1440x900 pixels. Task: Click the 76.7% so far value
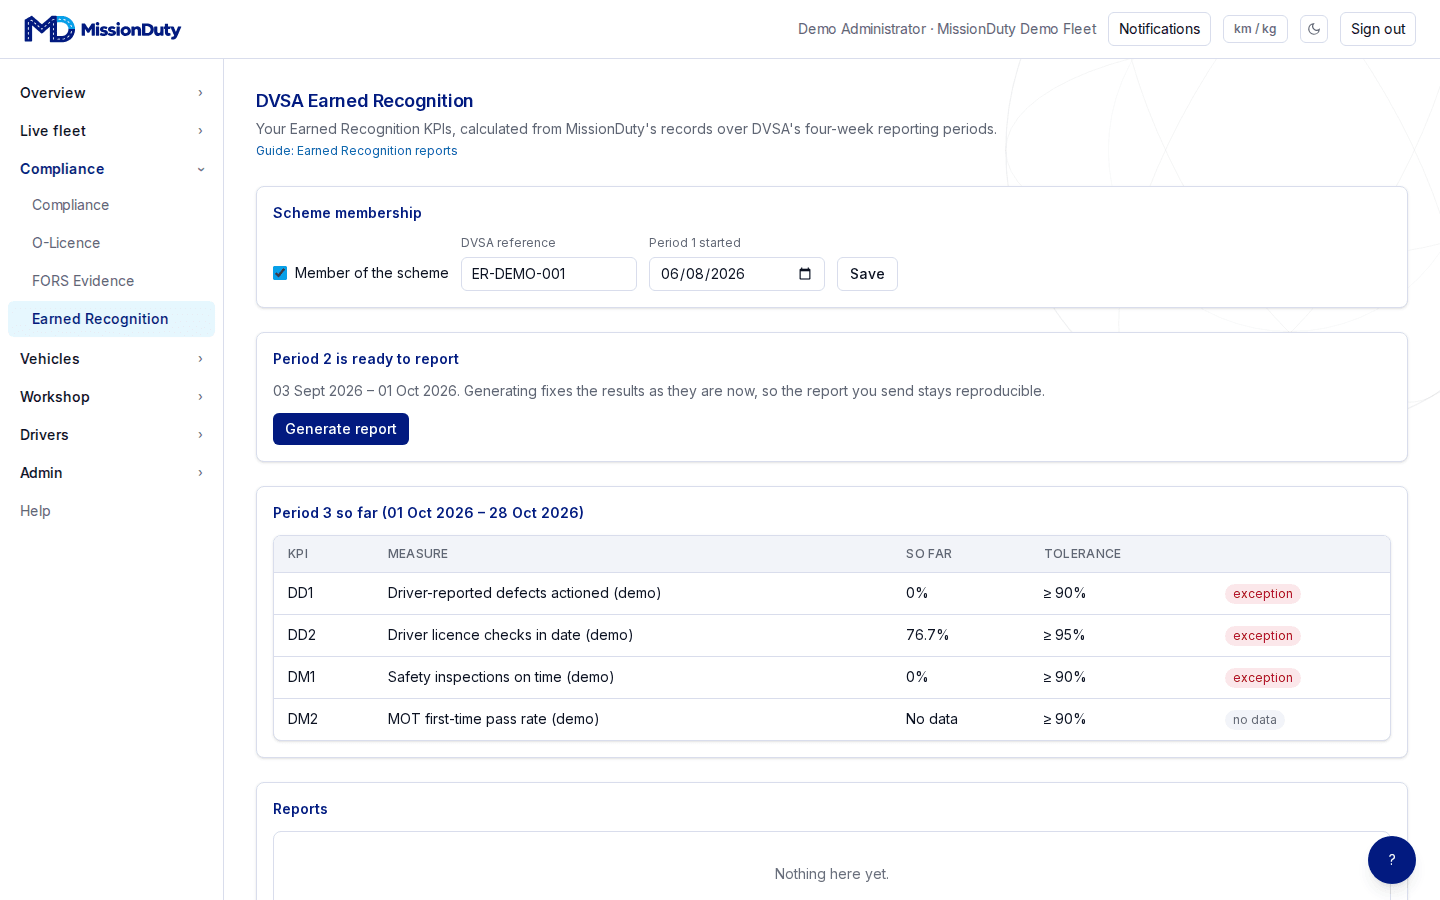[x=928, y=635]
